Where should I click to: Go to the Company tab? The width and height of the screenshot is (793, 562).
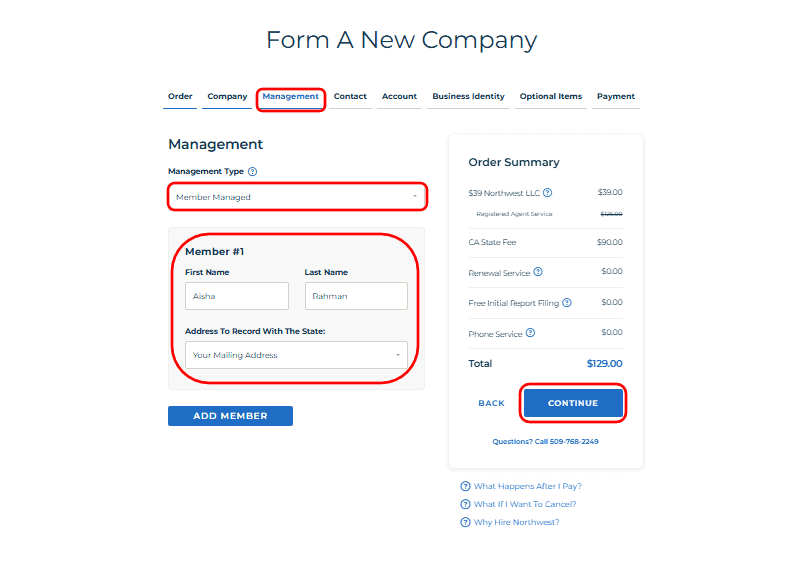click(x=227, y=97)
